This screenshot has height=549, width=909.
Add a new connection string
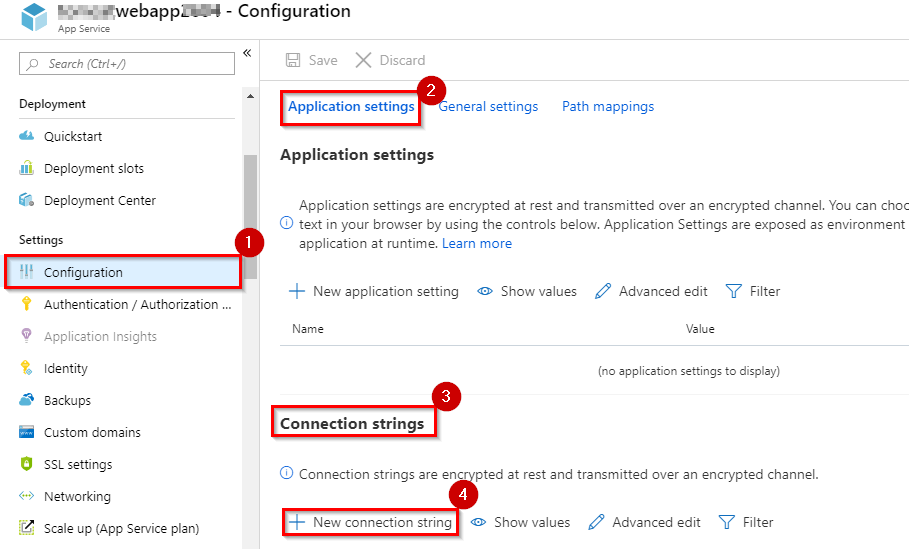tap(370, 522)
